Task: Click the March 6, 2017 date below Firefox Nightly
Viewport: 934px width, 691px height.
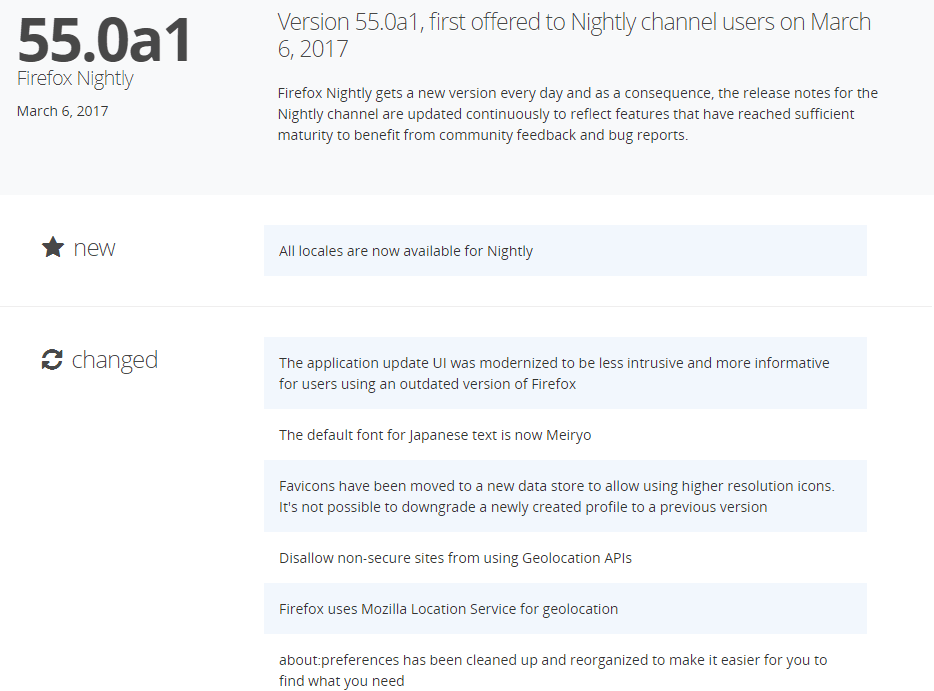Action: pyautogui.click(x=62, y=111)
